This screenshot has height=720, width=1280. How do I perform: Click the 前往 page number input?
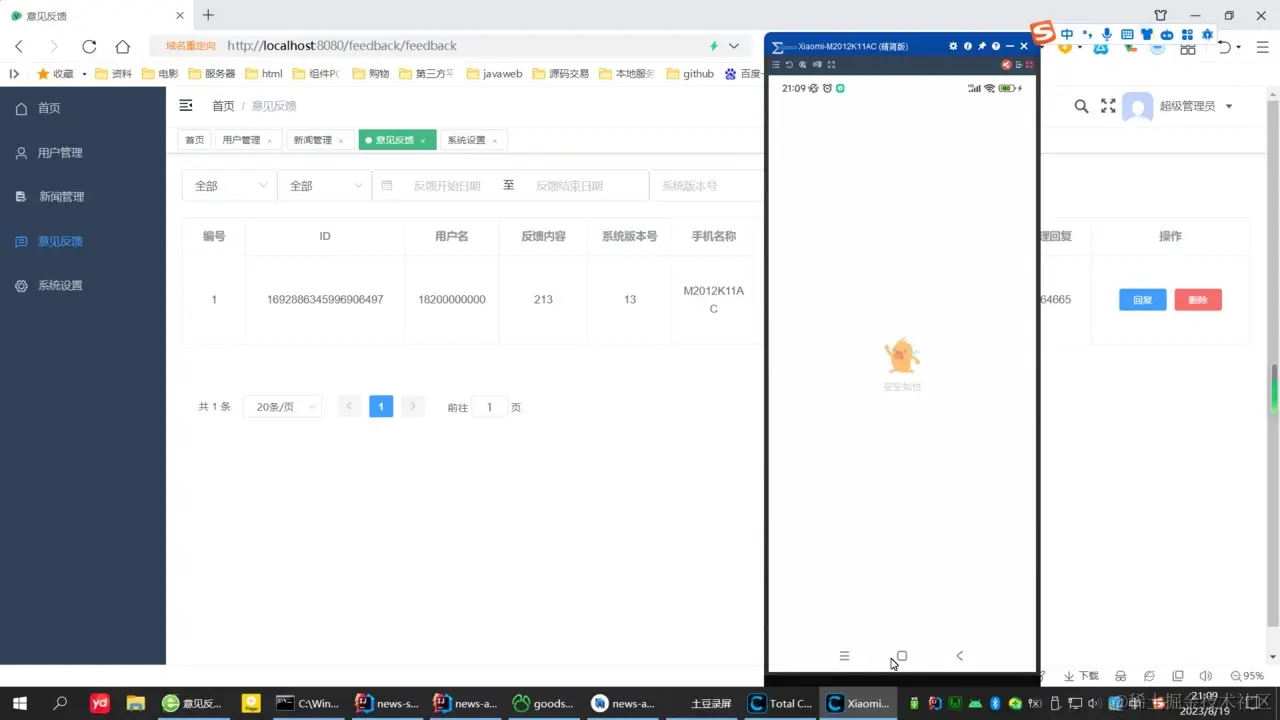(489, 407)
